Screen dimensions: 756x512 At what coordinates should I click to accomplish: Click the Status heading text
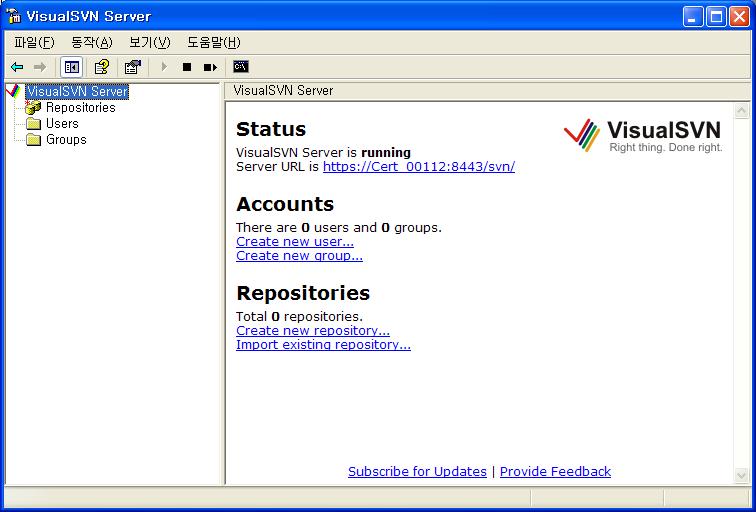(271, 129)
